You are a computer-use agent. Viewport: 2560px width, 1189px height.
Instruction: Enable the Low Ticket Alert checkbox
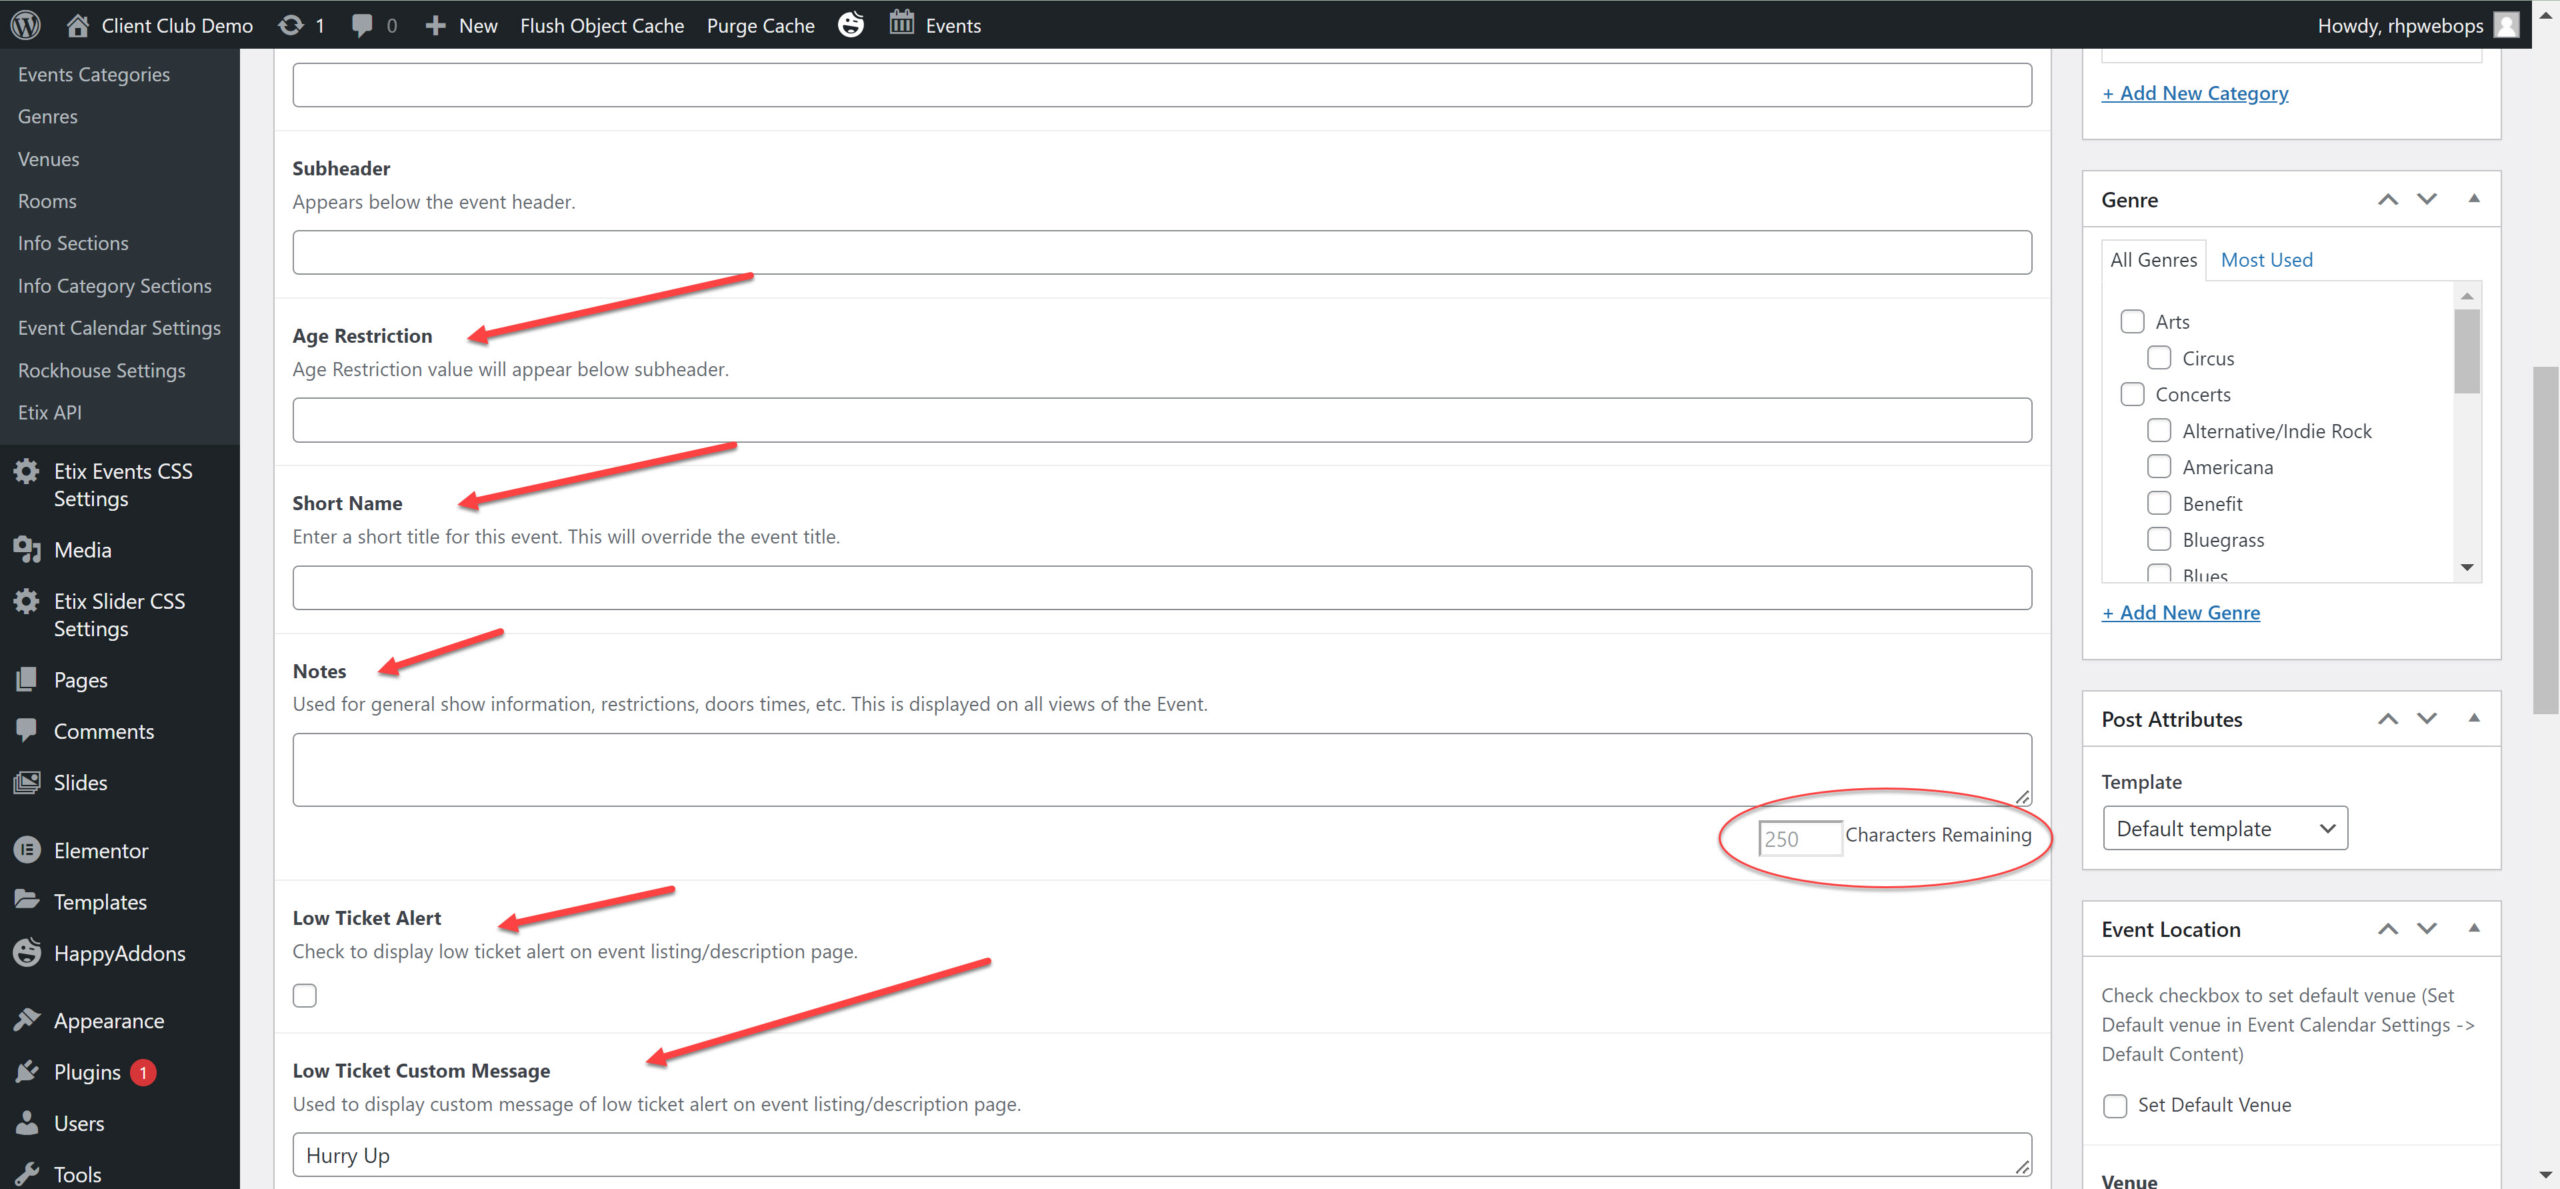tap(305, 995)
